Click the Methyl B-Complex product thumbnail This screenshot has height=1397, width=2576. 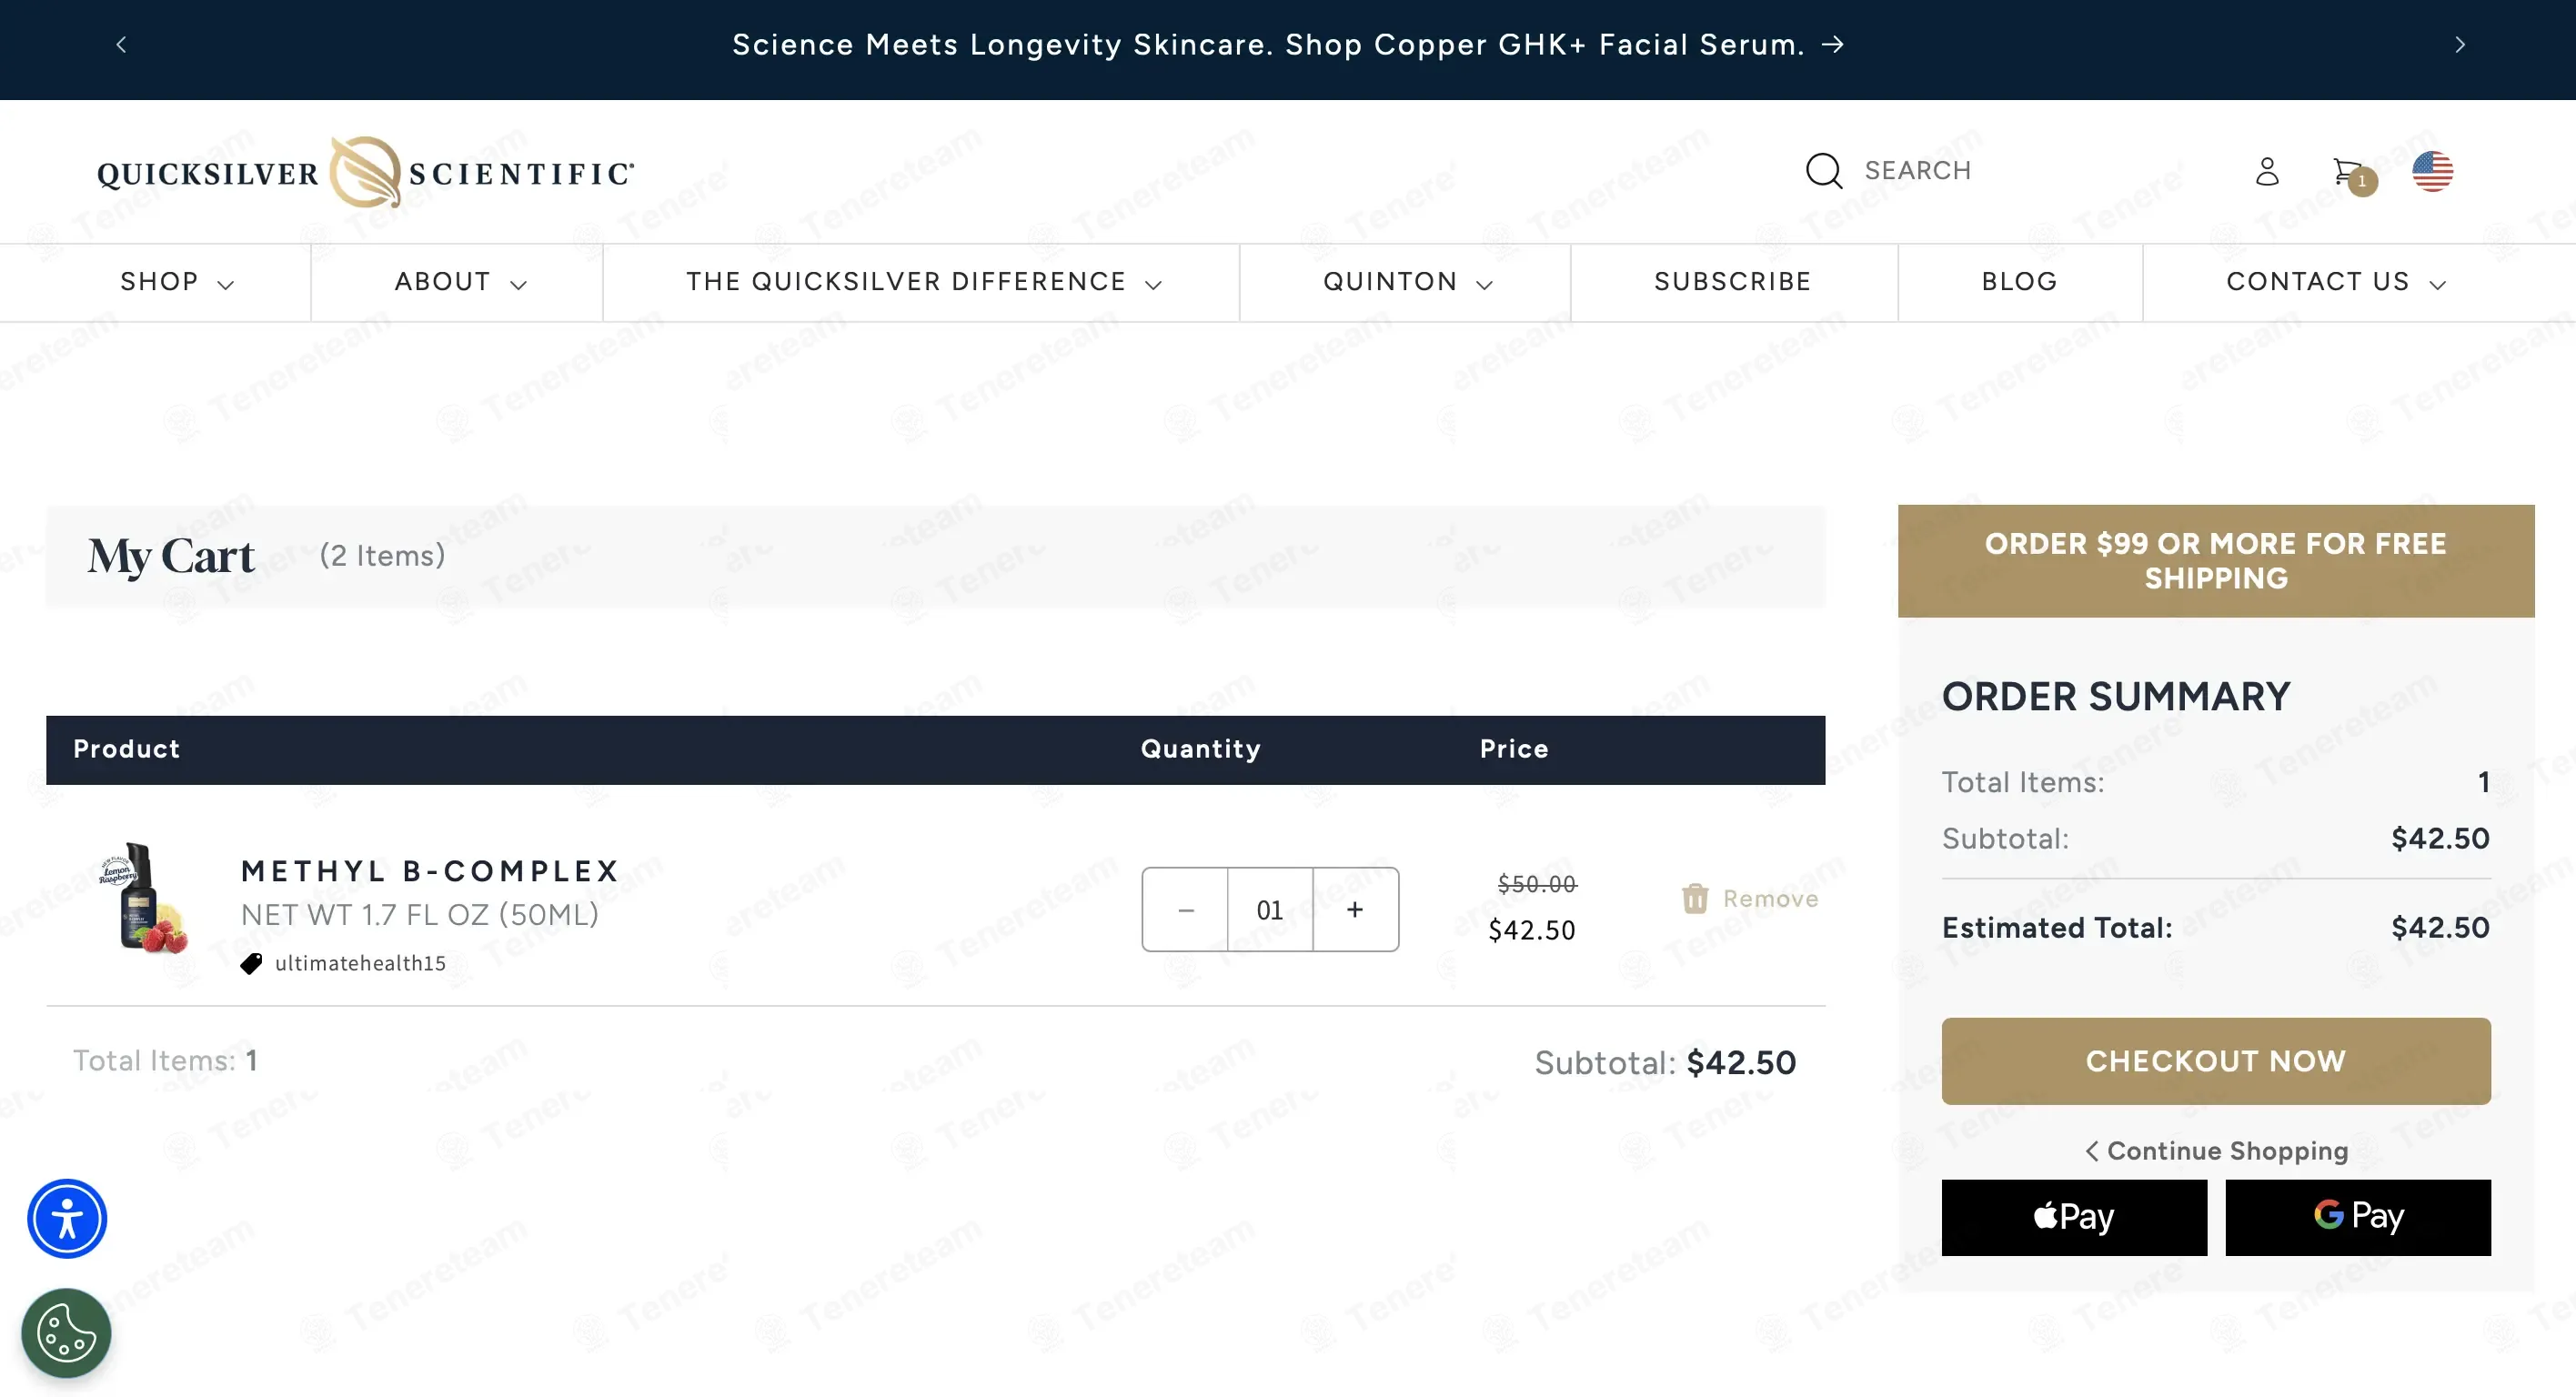pyautogui.click(x=144, y=897)
